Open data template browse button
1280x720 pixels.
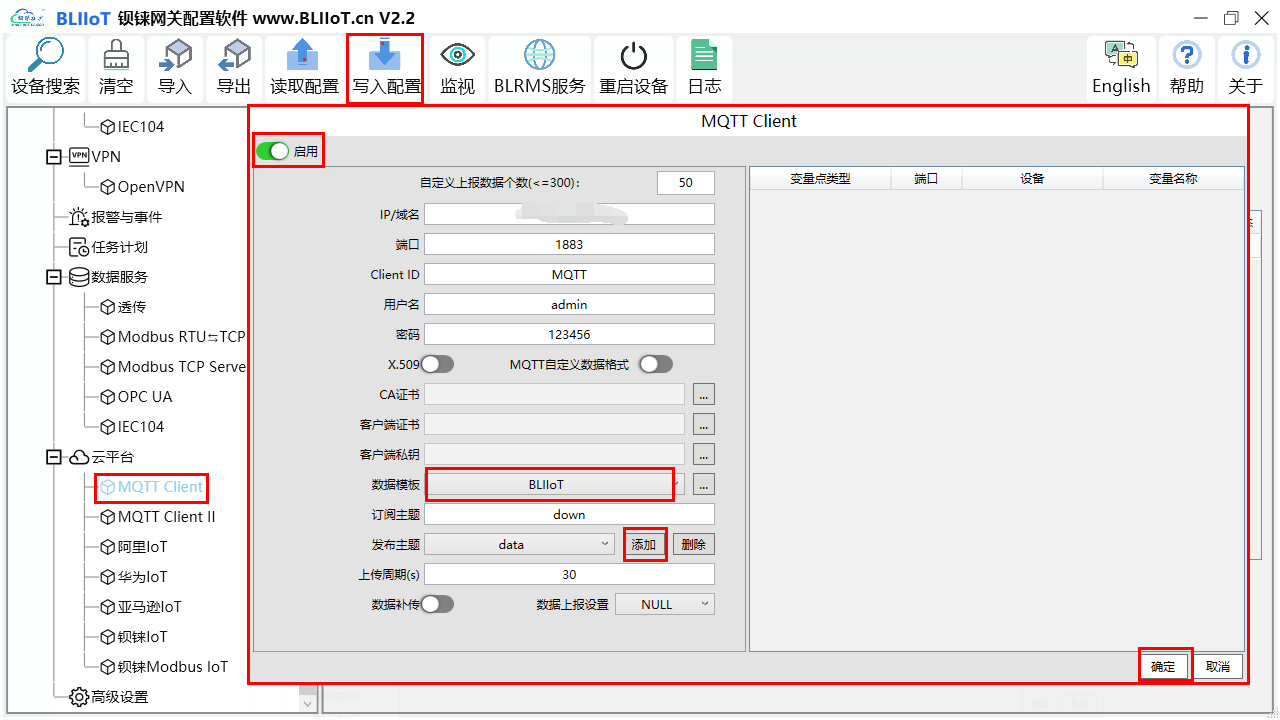pyautogui.click(x=704, y=484)
